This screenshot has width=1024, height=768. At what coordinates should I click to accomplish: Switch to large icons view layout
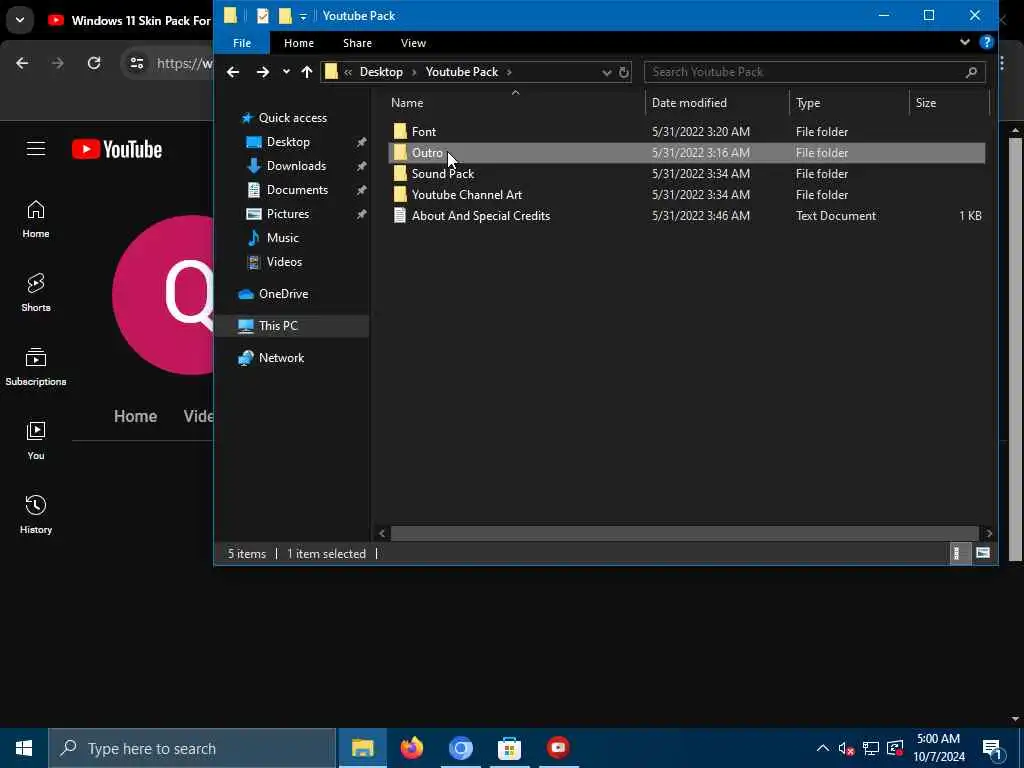click(x=983, y=554)
